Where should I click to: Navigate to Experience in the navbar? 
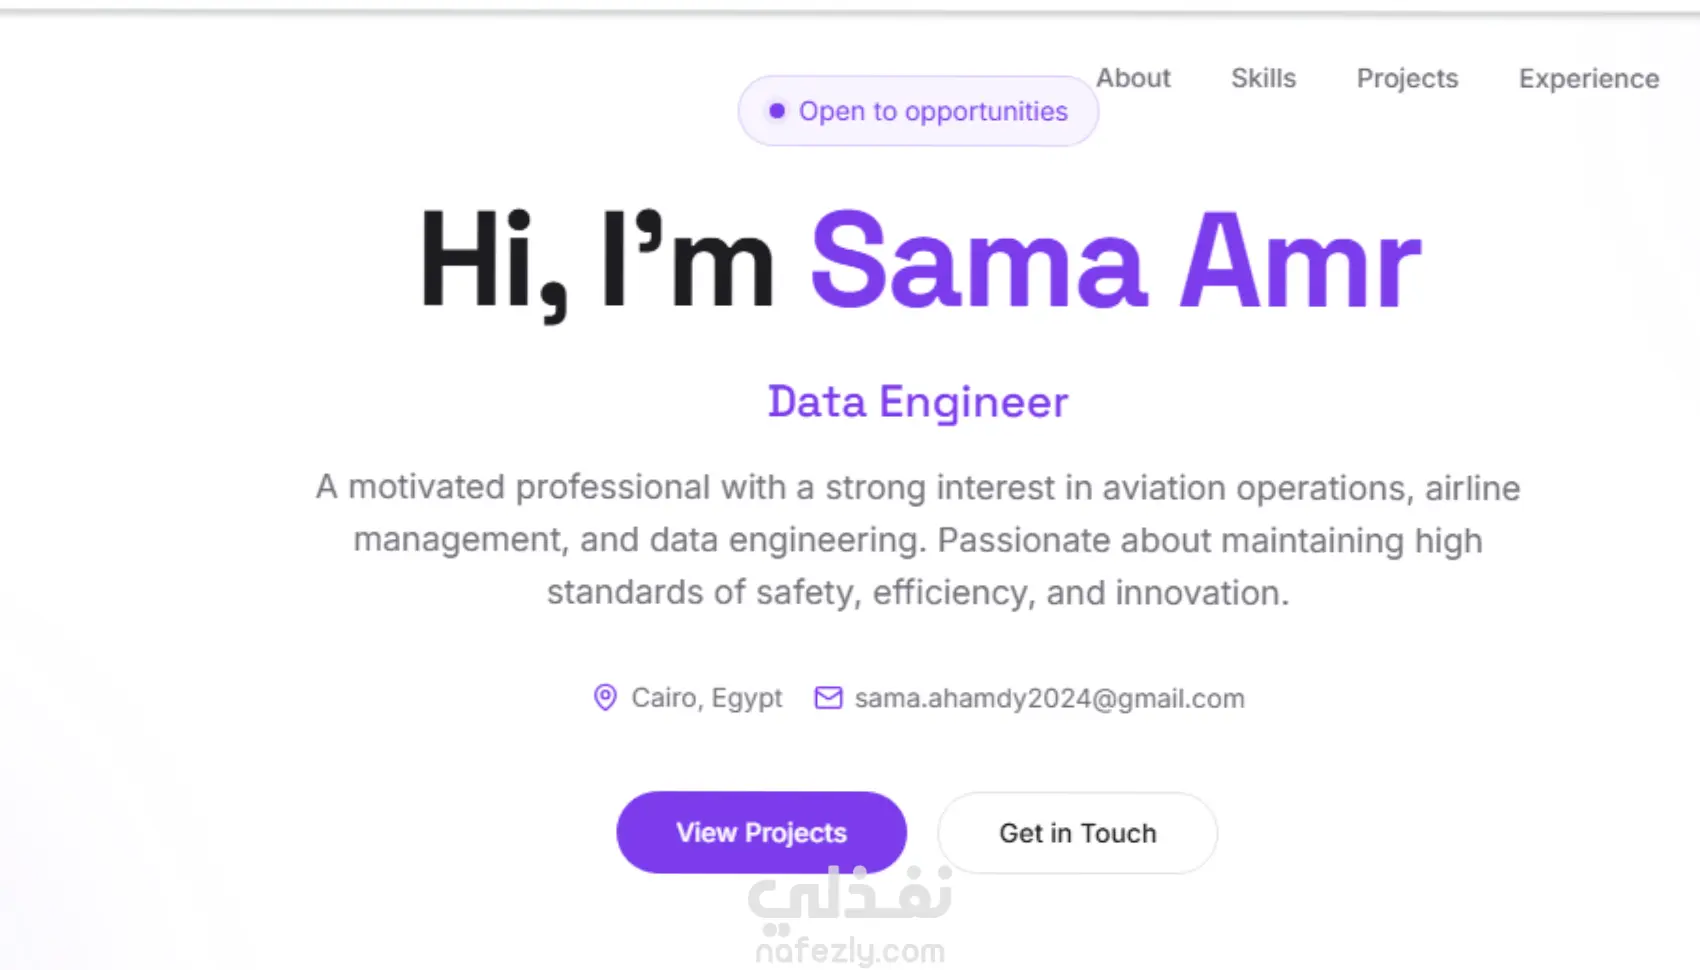(1588, 78)
